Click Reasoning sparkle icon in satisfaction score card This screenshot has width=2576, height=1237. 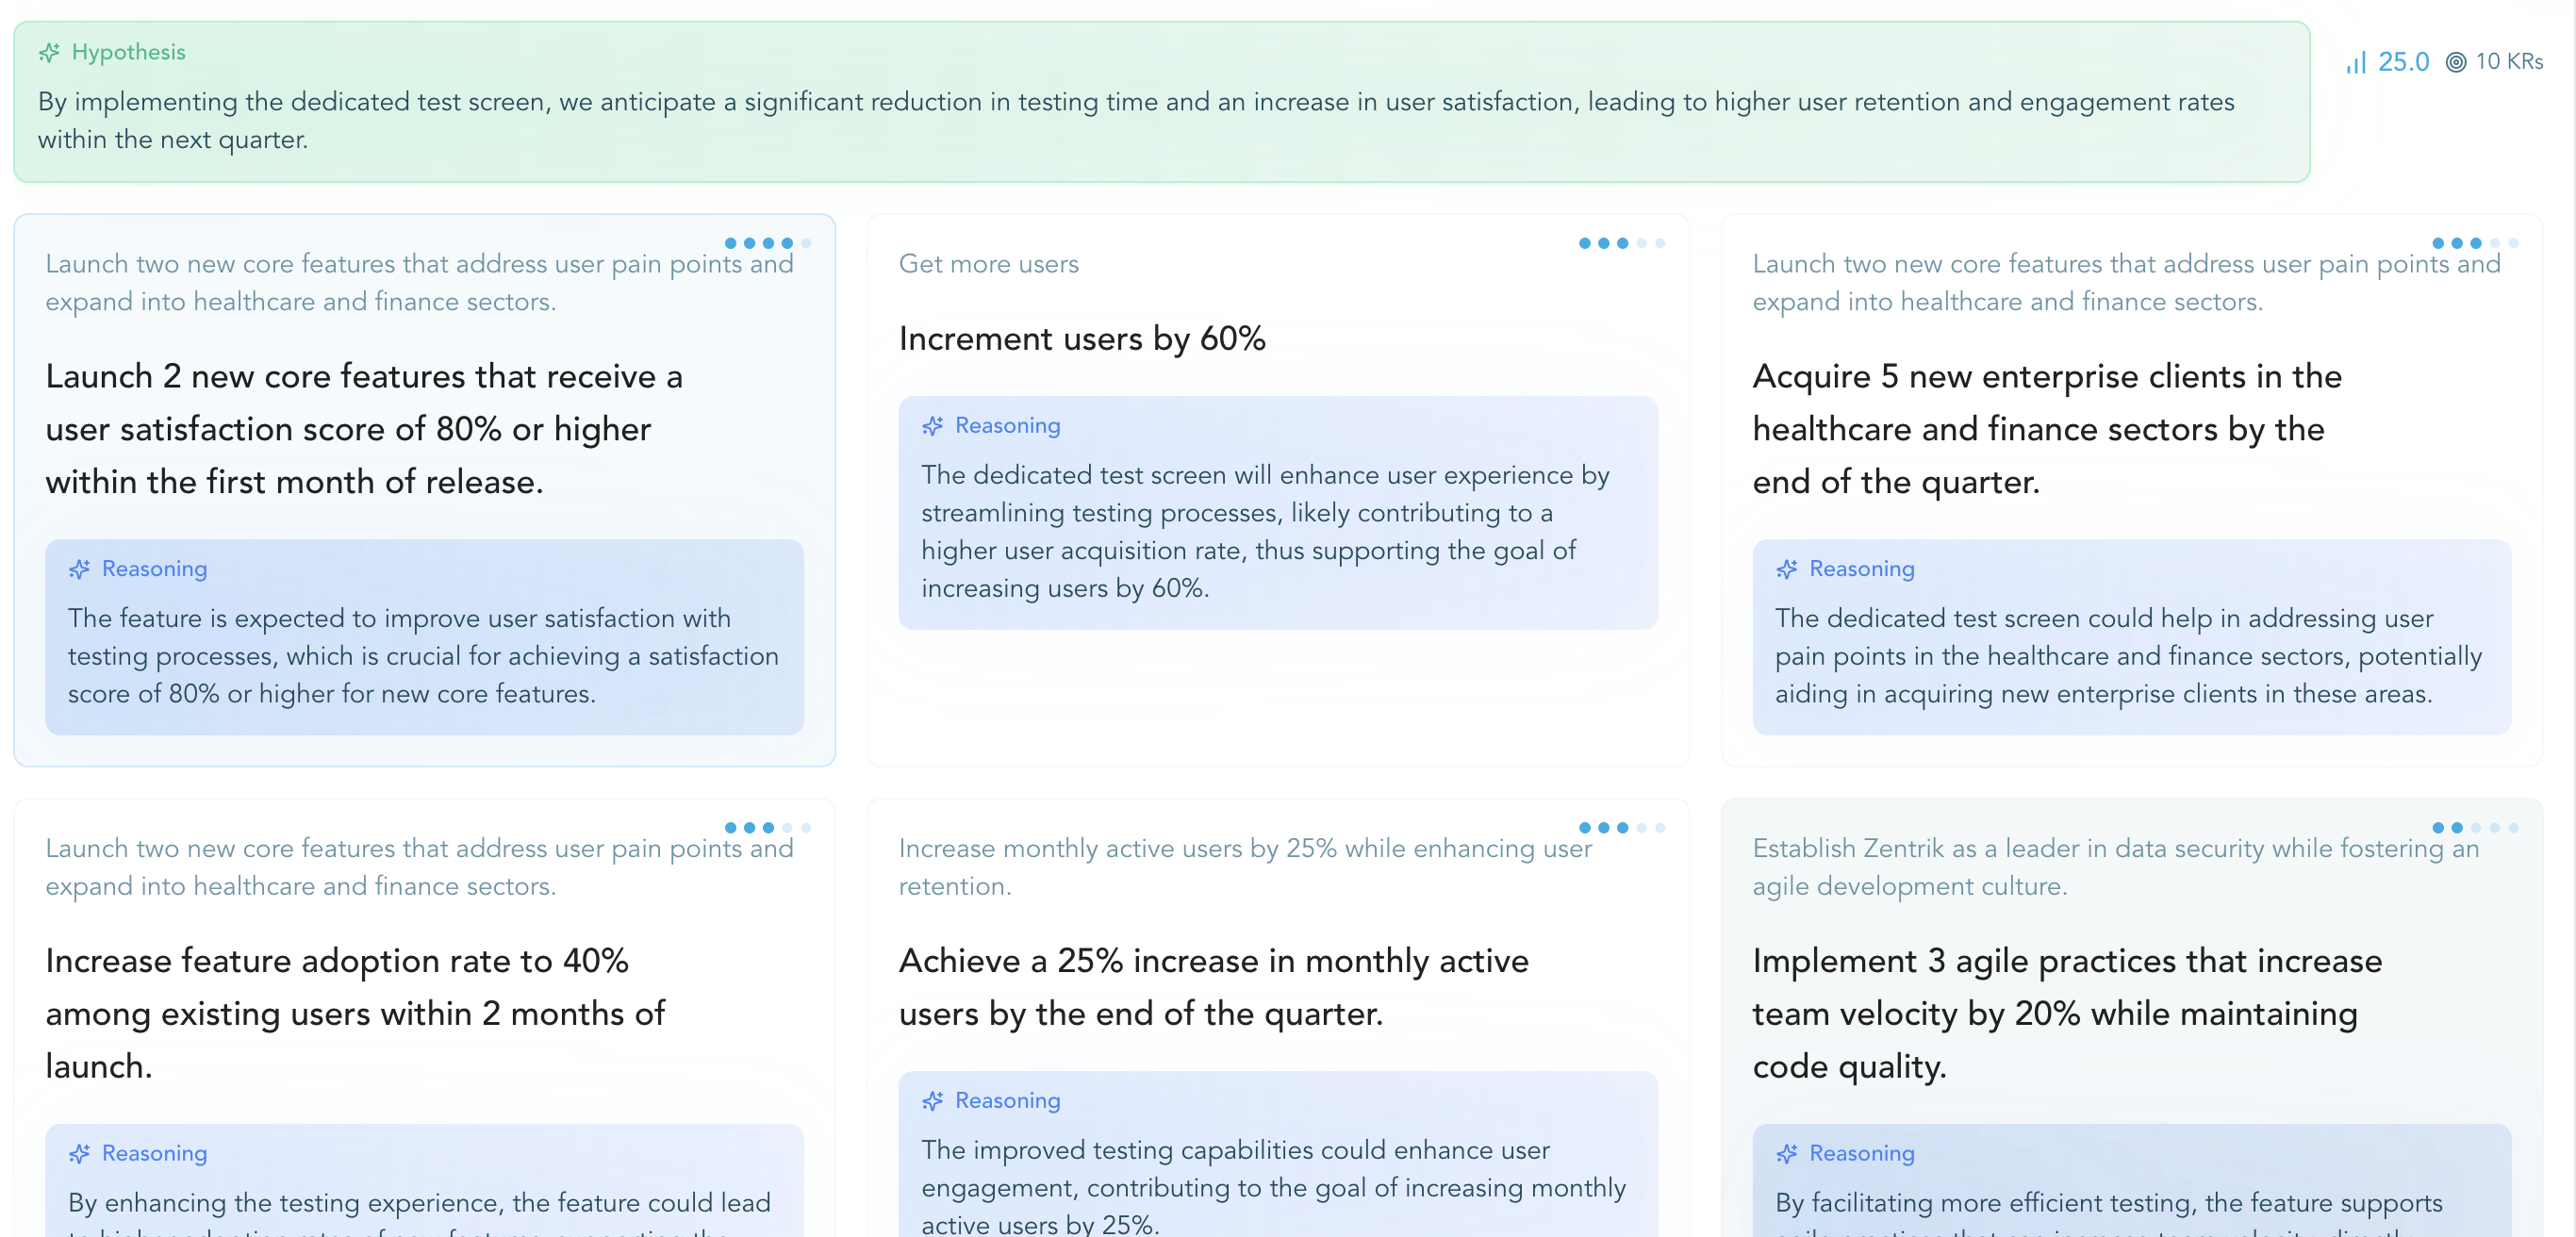(x=79, y=569)
